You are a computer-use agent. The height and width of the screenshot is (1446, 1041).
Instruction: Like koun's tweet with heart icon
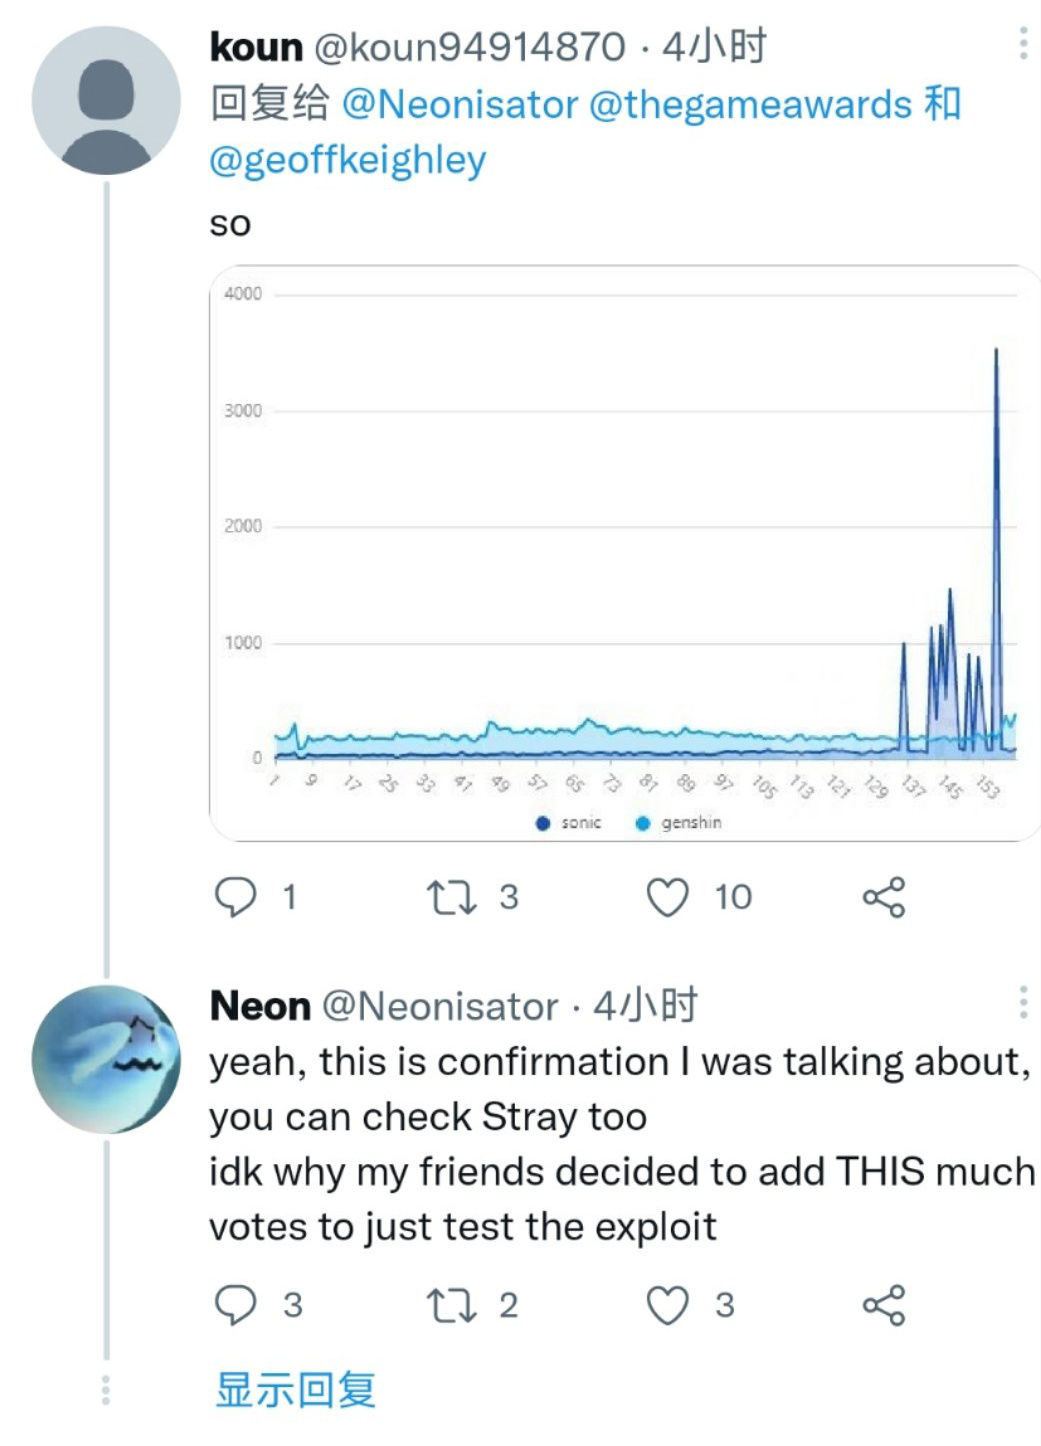(x=667, y=897)
